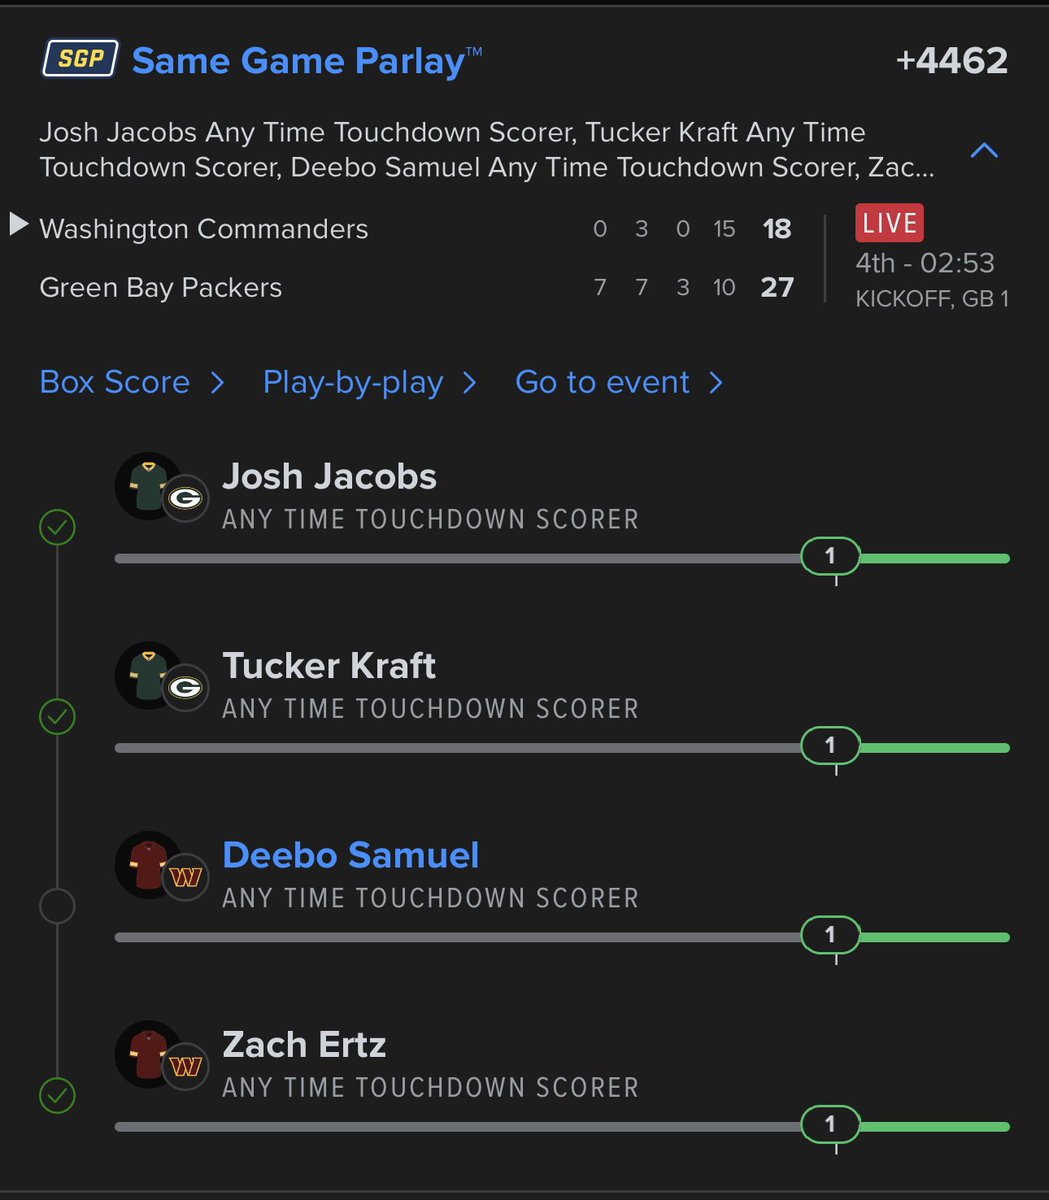The image size is (1049, 1200).
Task: Click Tucker Kraft's green checkmark status circle
Action: 57,716
